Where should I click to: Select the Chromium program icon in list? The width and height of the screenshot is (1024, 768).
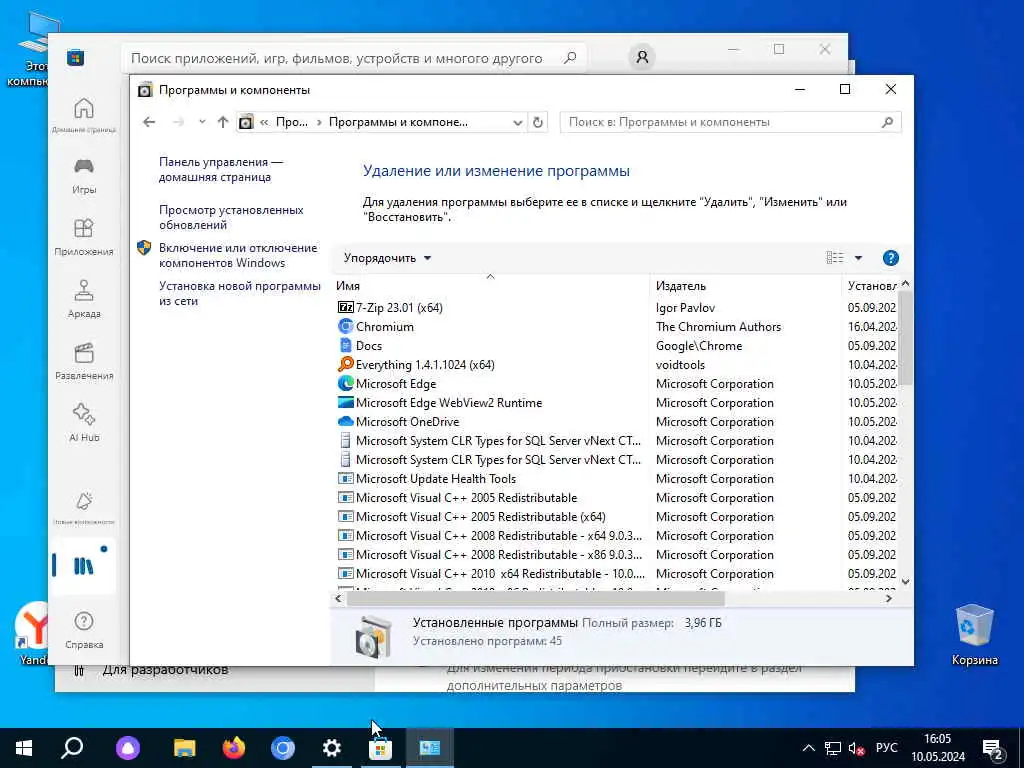click(345, 327)
